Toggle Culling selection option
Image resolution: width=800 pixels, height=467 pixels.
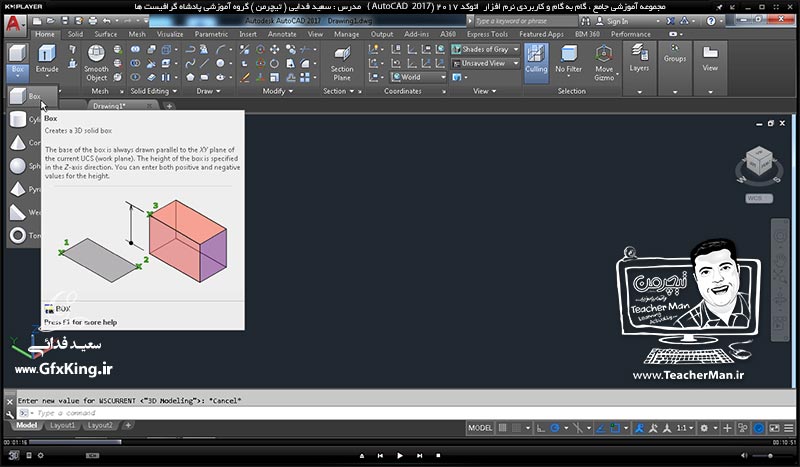click(536, 62)
